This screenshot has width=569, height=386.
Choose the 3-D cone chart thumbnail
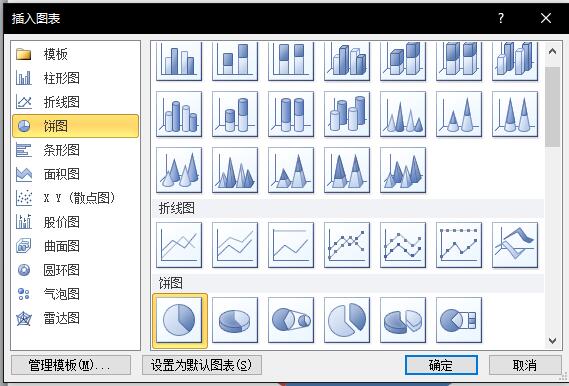pyautogui.click(x=179, y=170)
